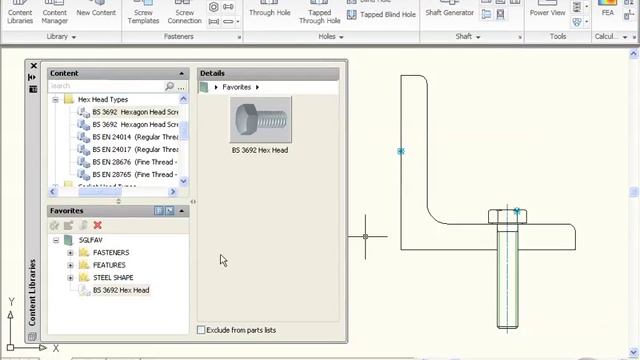Select the highlighted BS 3692 Hexagon Head row
This screenshot has width=640, height=360.
(x=128, y=112)
